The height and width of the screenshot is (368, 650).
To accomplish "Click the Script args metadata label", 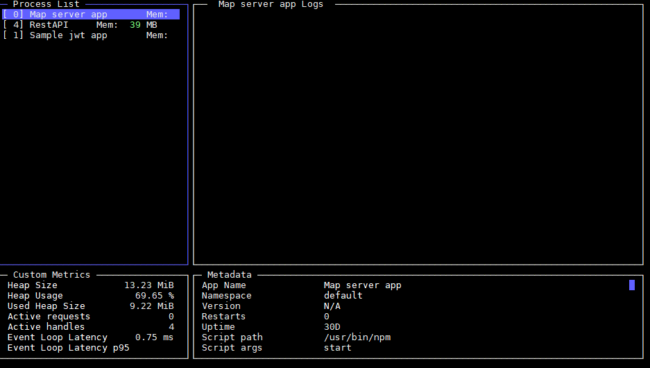I will tap(232, 347).
